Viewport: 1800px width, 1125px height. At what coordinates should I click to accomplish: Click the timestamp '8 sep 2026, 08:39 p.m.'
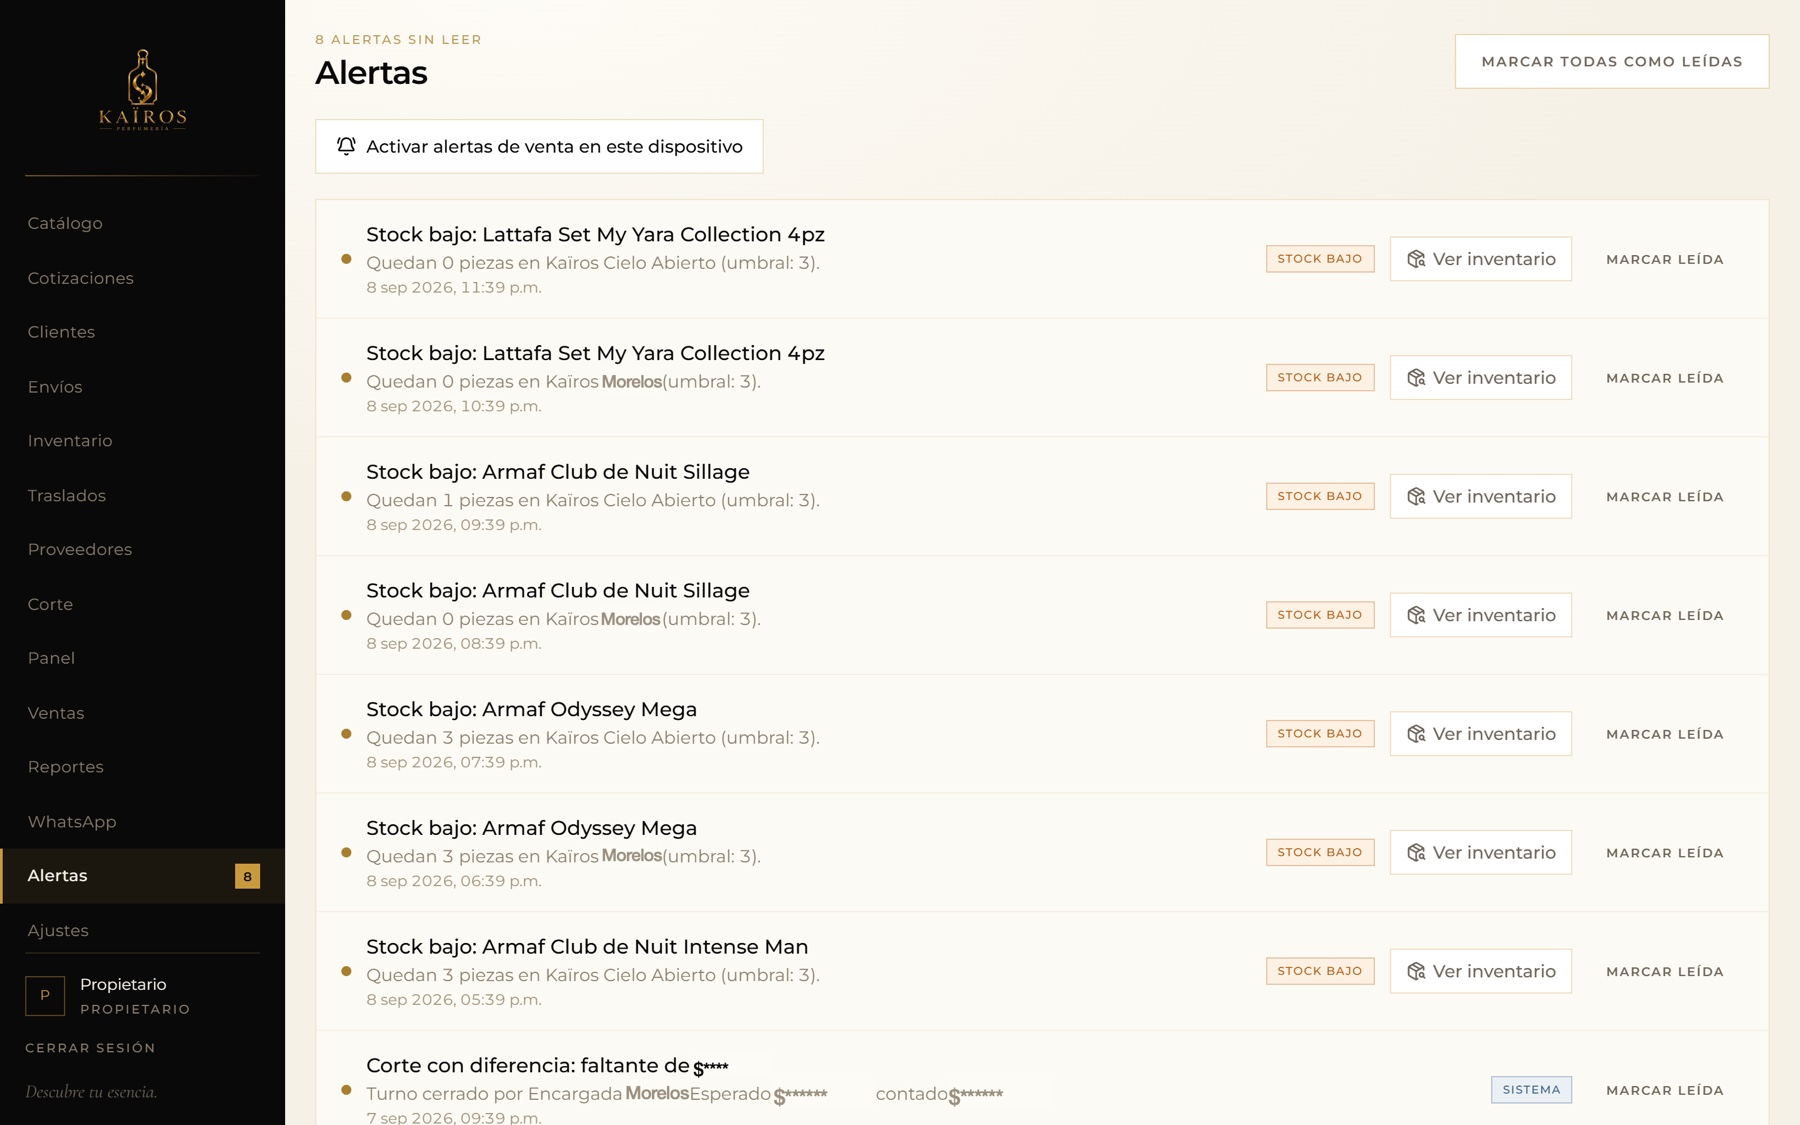(x=454, y=644)
